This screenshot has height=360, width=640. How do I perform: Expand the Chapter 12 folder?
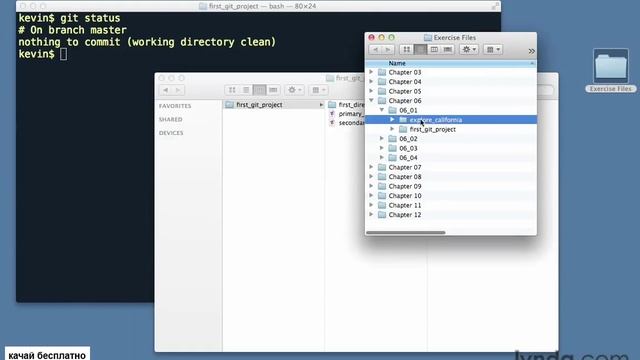pyautogui.click(x=371, y=214)
